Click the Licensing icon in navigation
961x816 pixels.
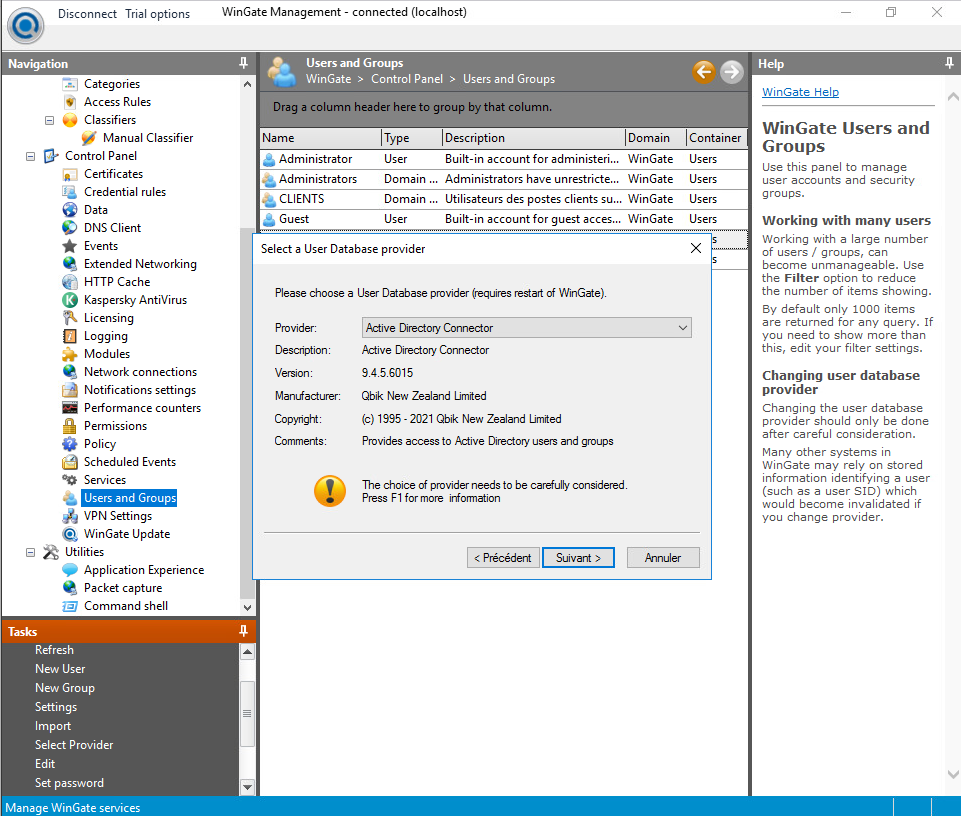(x=69, y=318)
